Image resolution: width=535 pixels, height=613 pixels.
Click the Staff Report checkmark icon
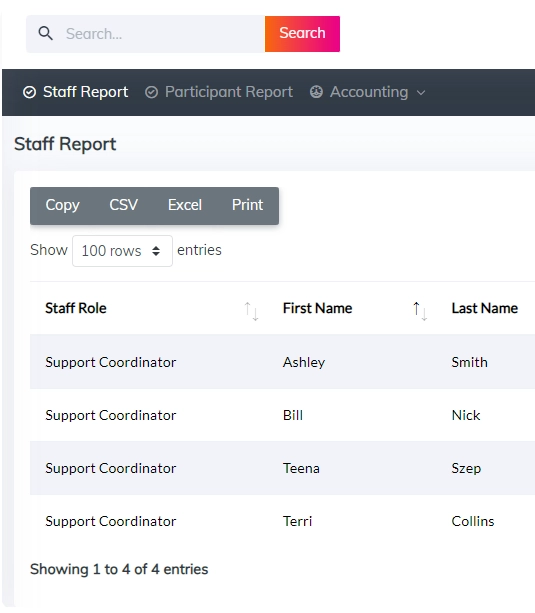tap(29, 92)
